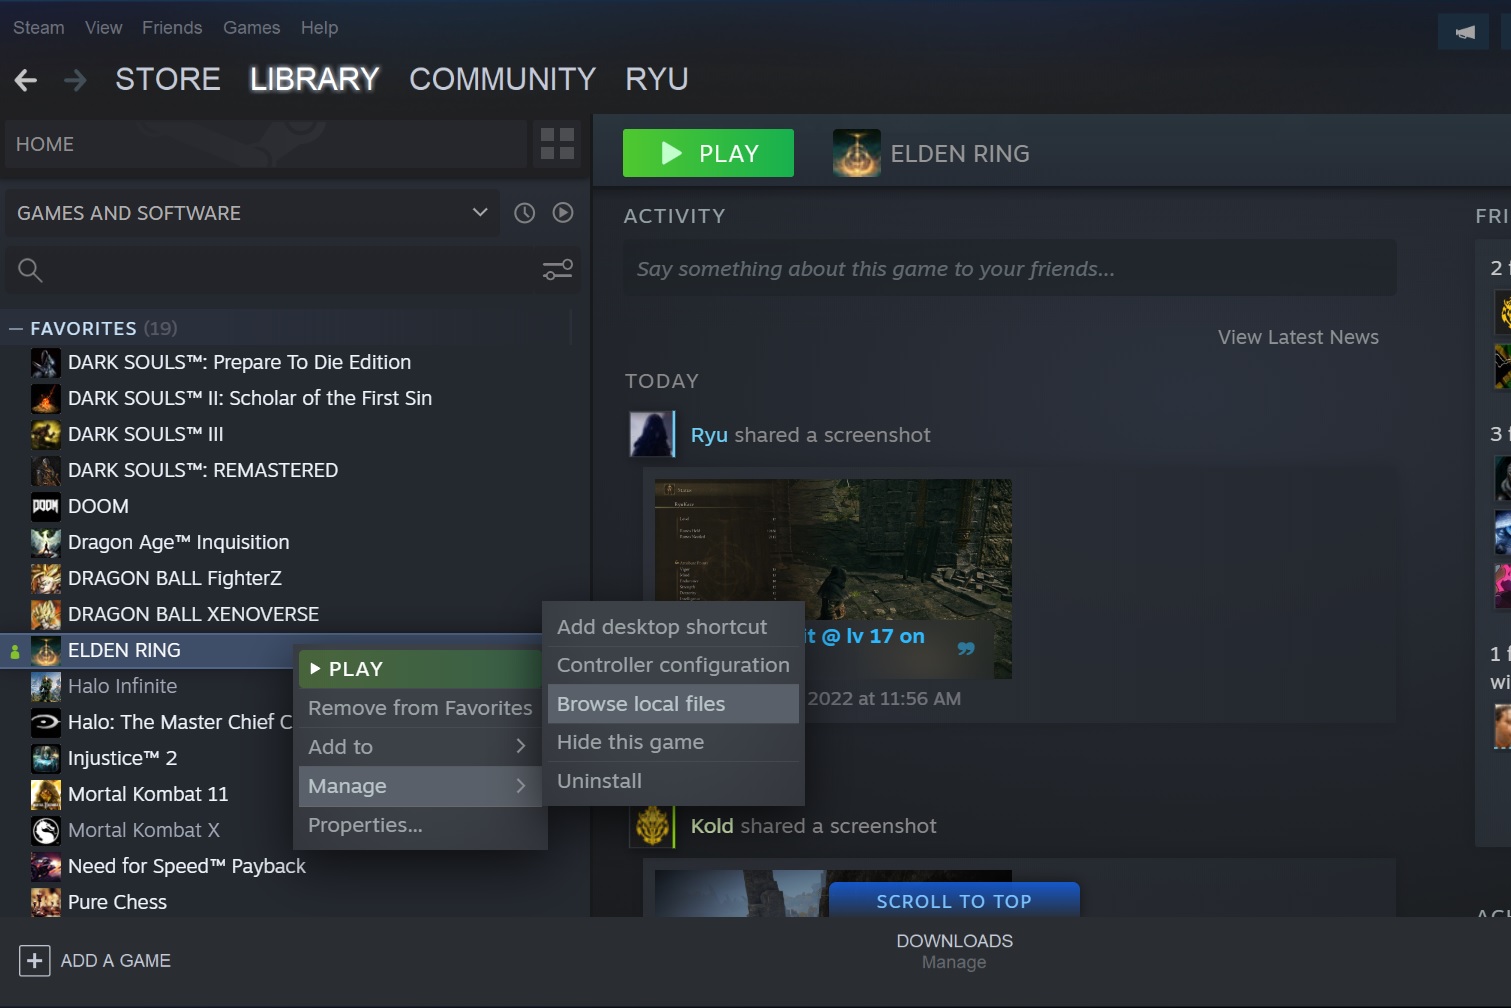The width and height of the screenshot is (1511, 1008).
Task: Open Controller configuration
Action: click(673, 665)
